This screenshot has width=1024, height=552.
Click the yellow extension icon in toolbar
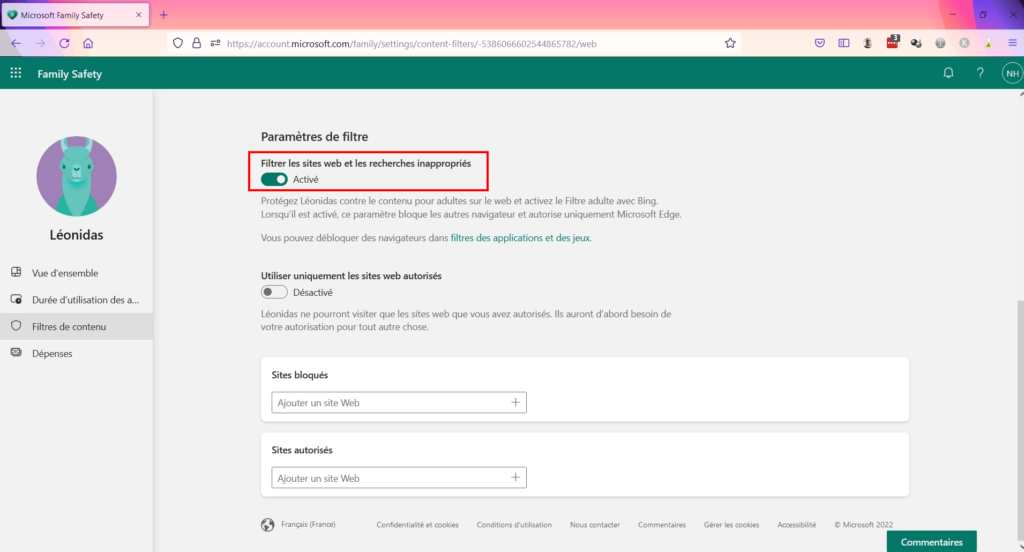988,43
